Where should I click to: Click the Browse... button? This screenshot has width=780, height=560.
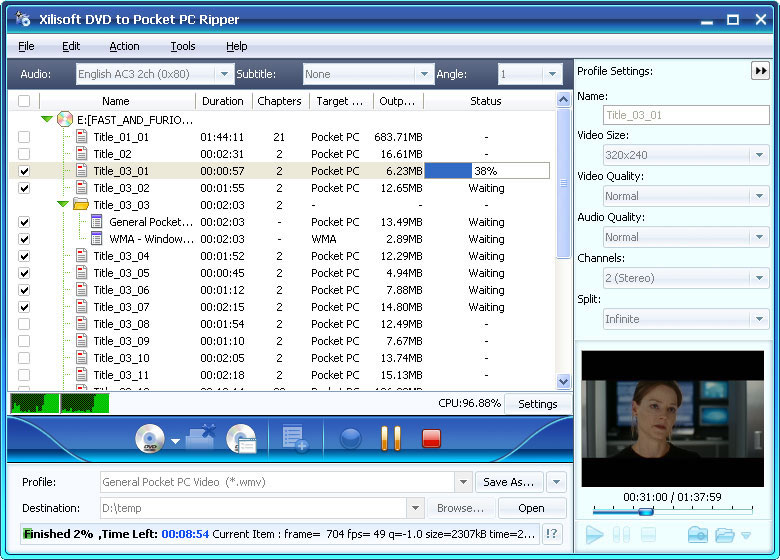pyautogui.click(x=460, y=508)
